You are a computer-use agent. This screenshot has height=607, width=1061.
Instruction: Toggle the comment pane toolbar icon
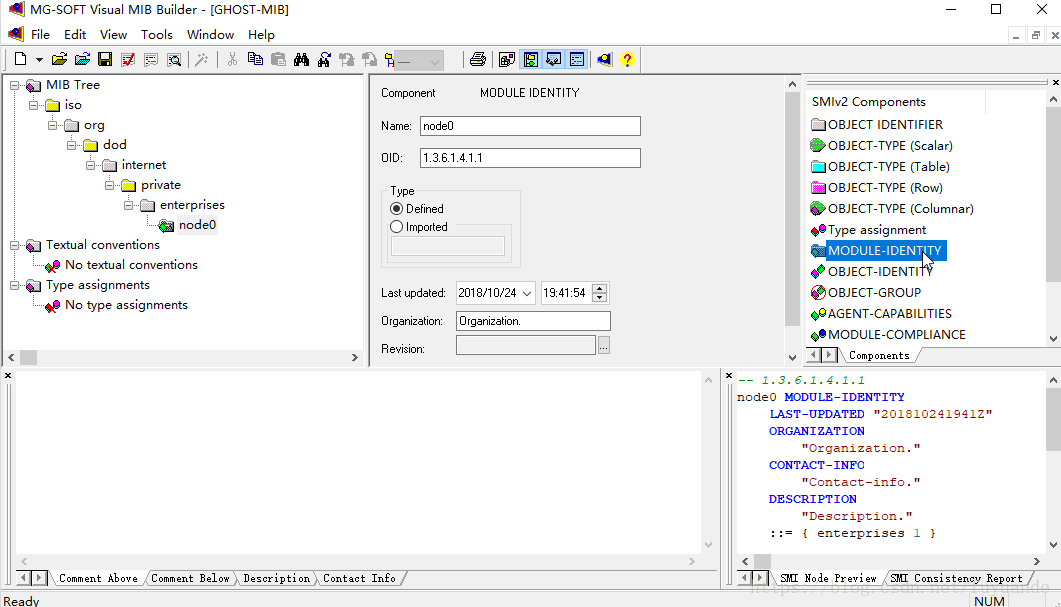pos(554,60)
